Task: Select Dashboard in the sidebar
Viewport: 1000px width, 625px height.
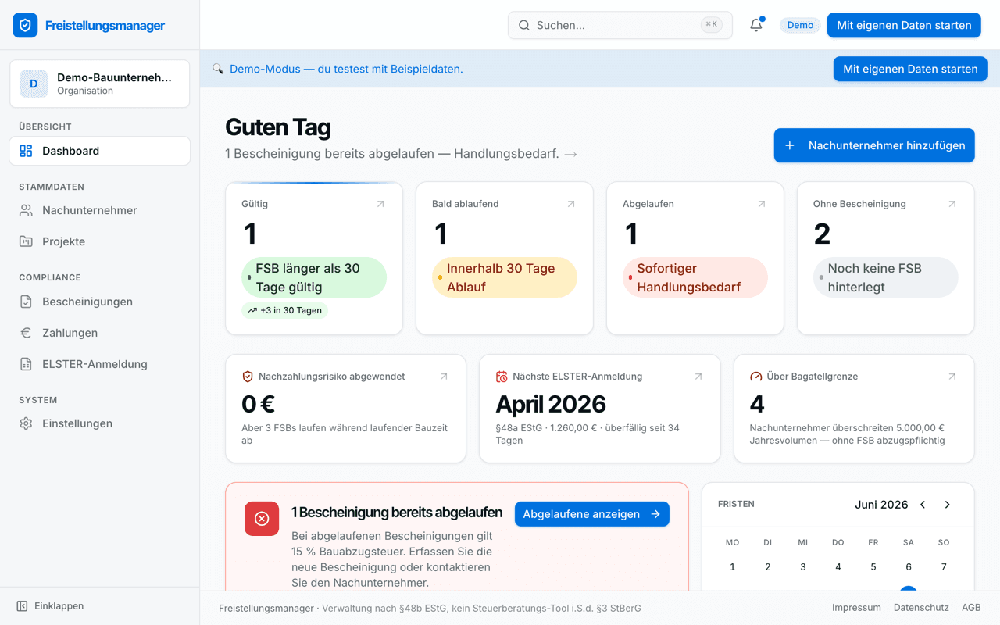Action: click(x=99, y=151)
